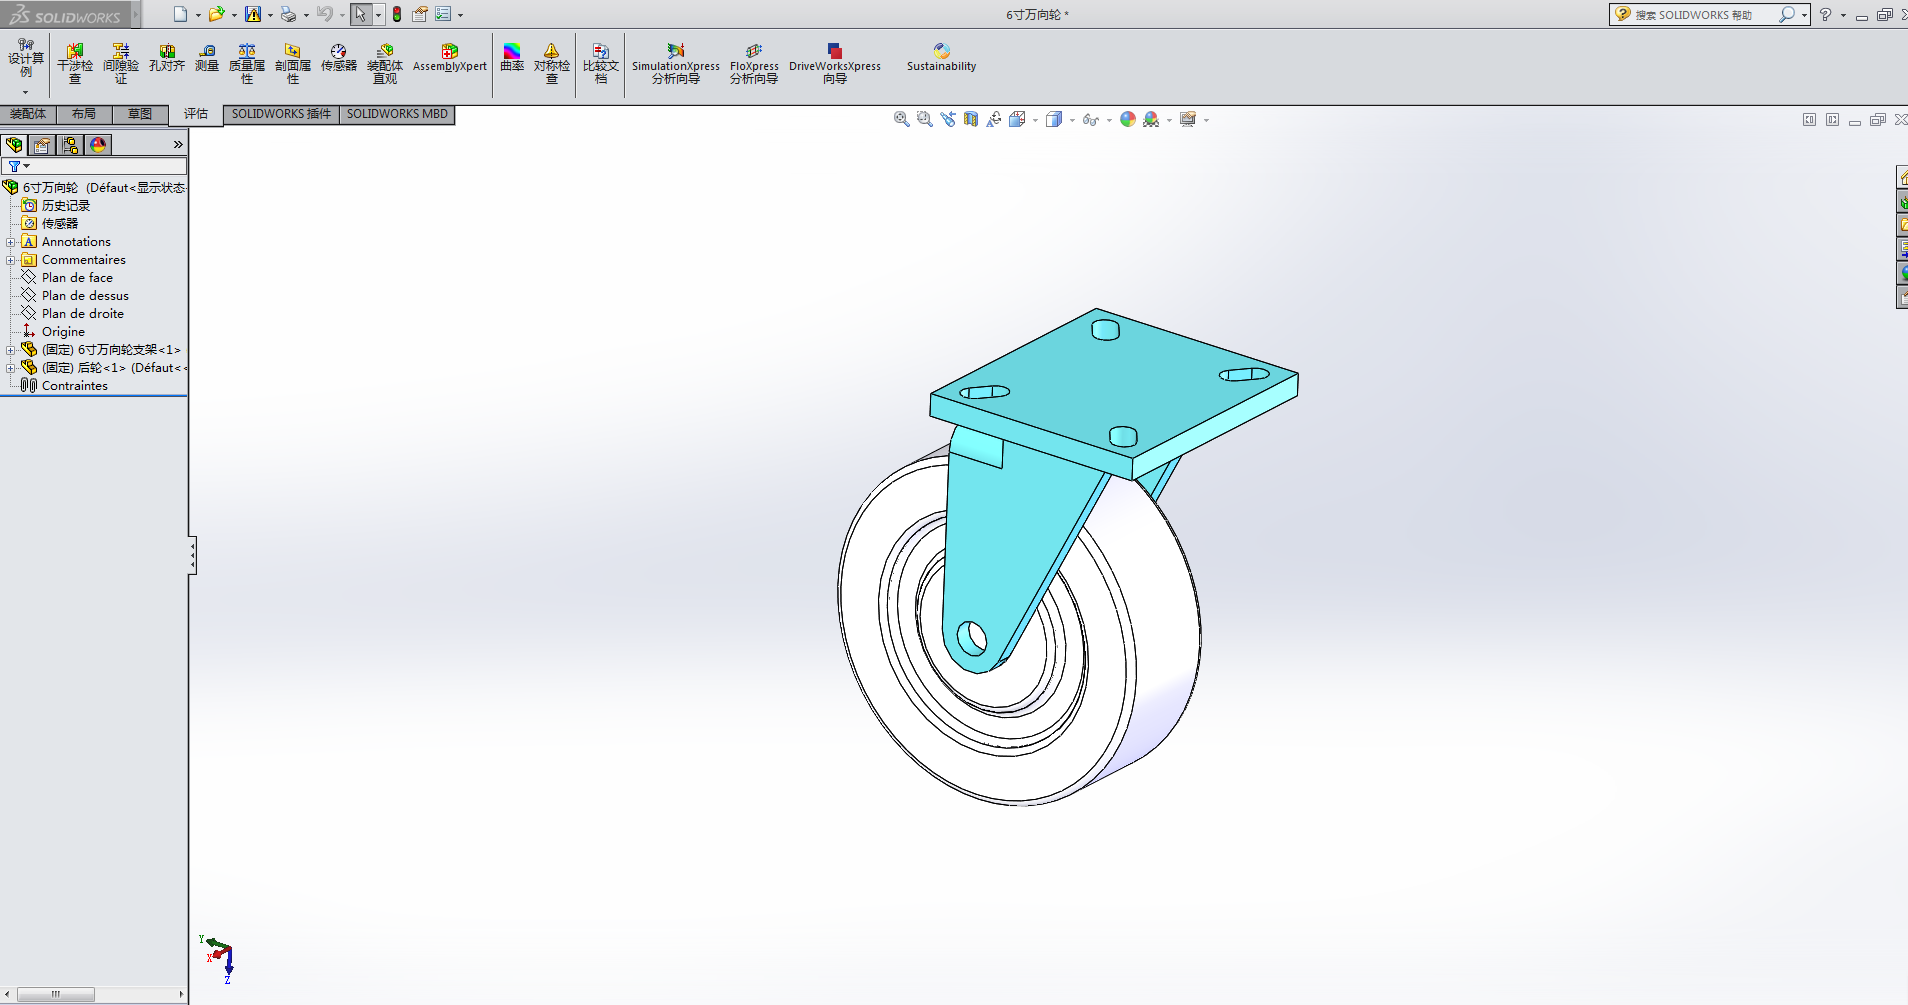Click the Edit Appearance color ball
Viewport: 1908px width, 1005px height.
coord(1128,119)
